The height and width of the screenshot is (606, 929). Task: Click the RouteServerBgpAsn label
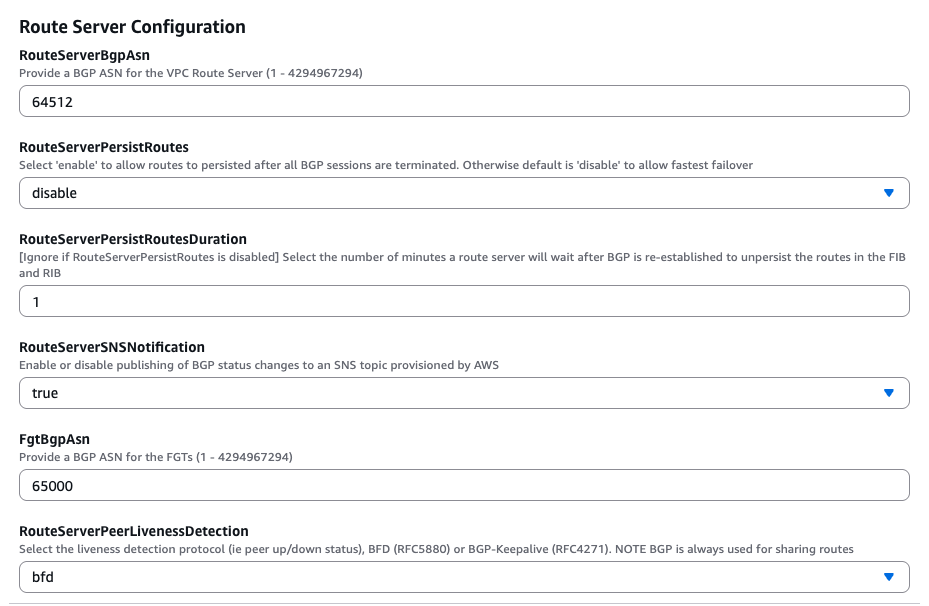click(84, 55)
